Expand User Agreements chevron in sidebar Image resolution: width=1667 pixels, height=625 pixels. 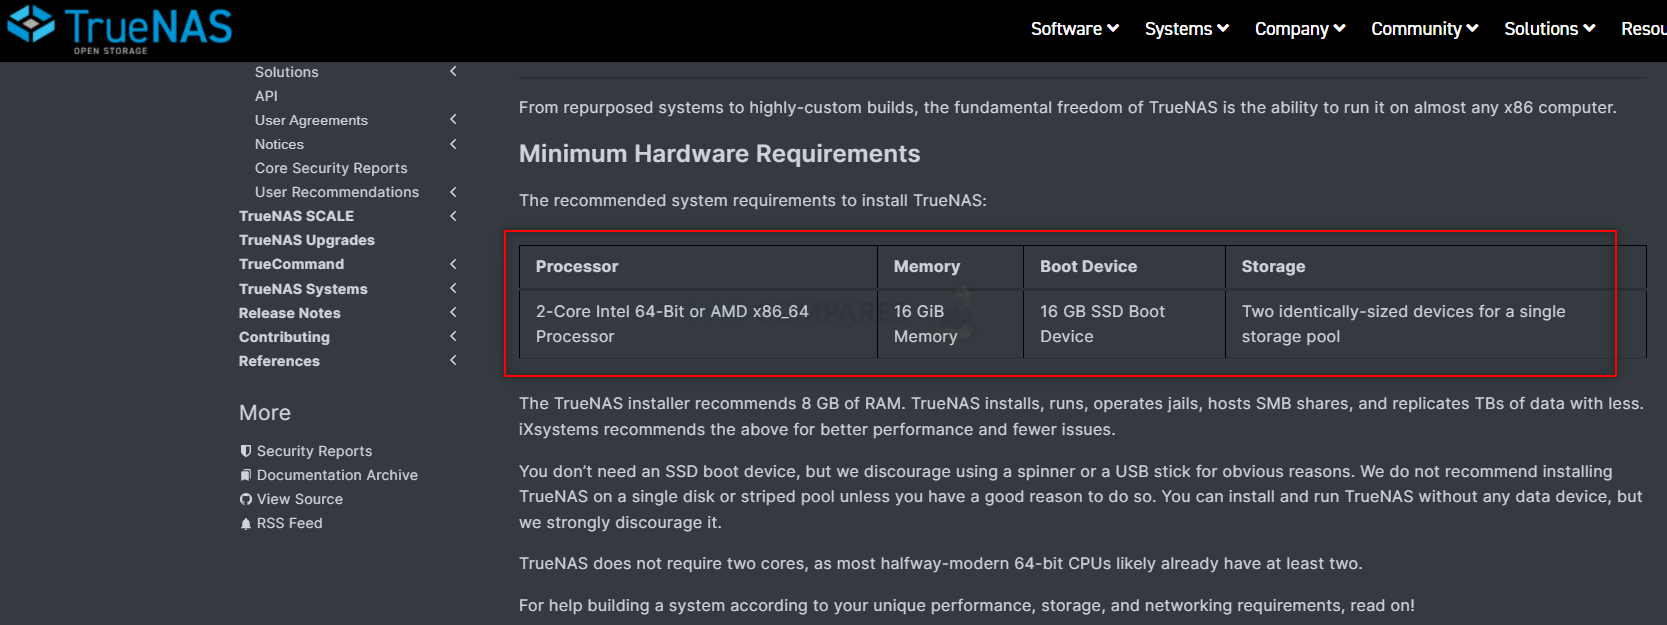tap(453, 119)
